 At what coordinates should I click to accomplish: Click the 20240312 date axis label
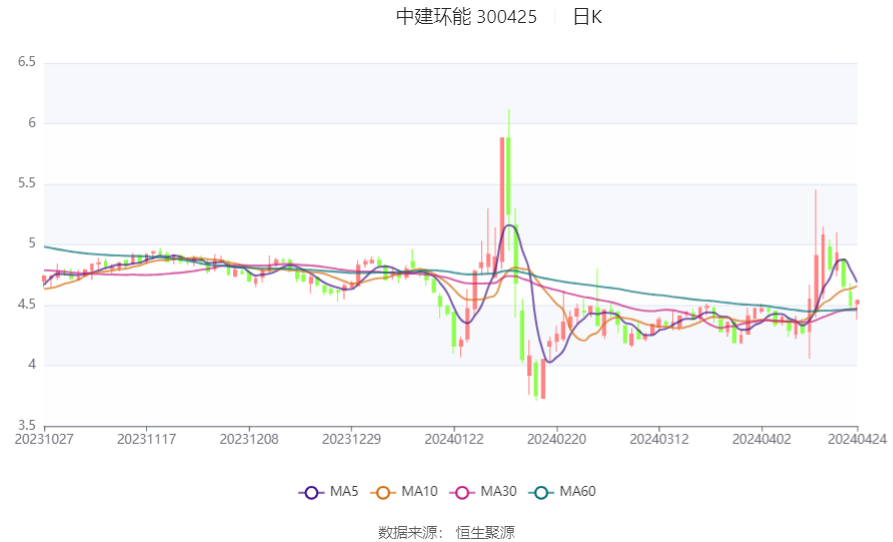pos(659,440)
